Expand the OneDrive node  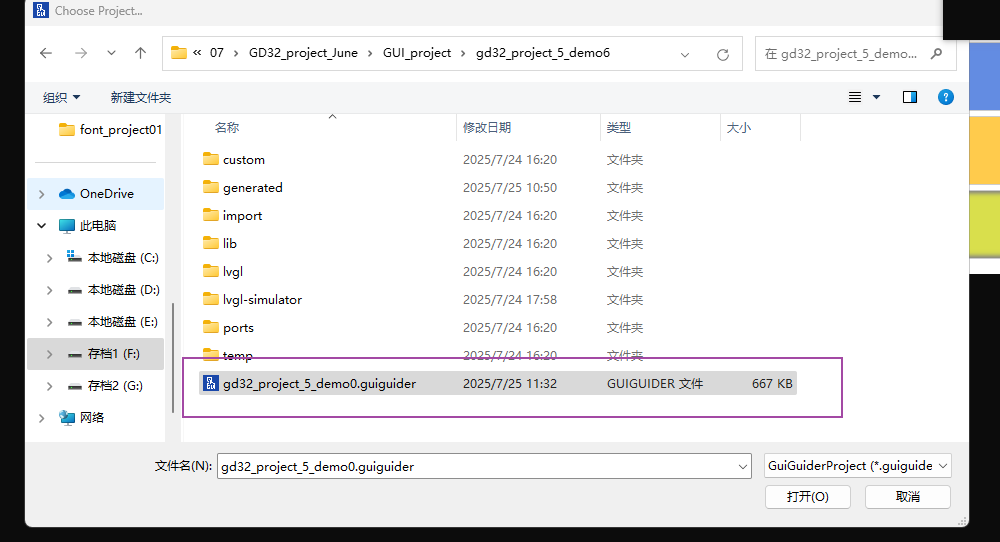(41, 194)
